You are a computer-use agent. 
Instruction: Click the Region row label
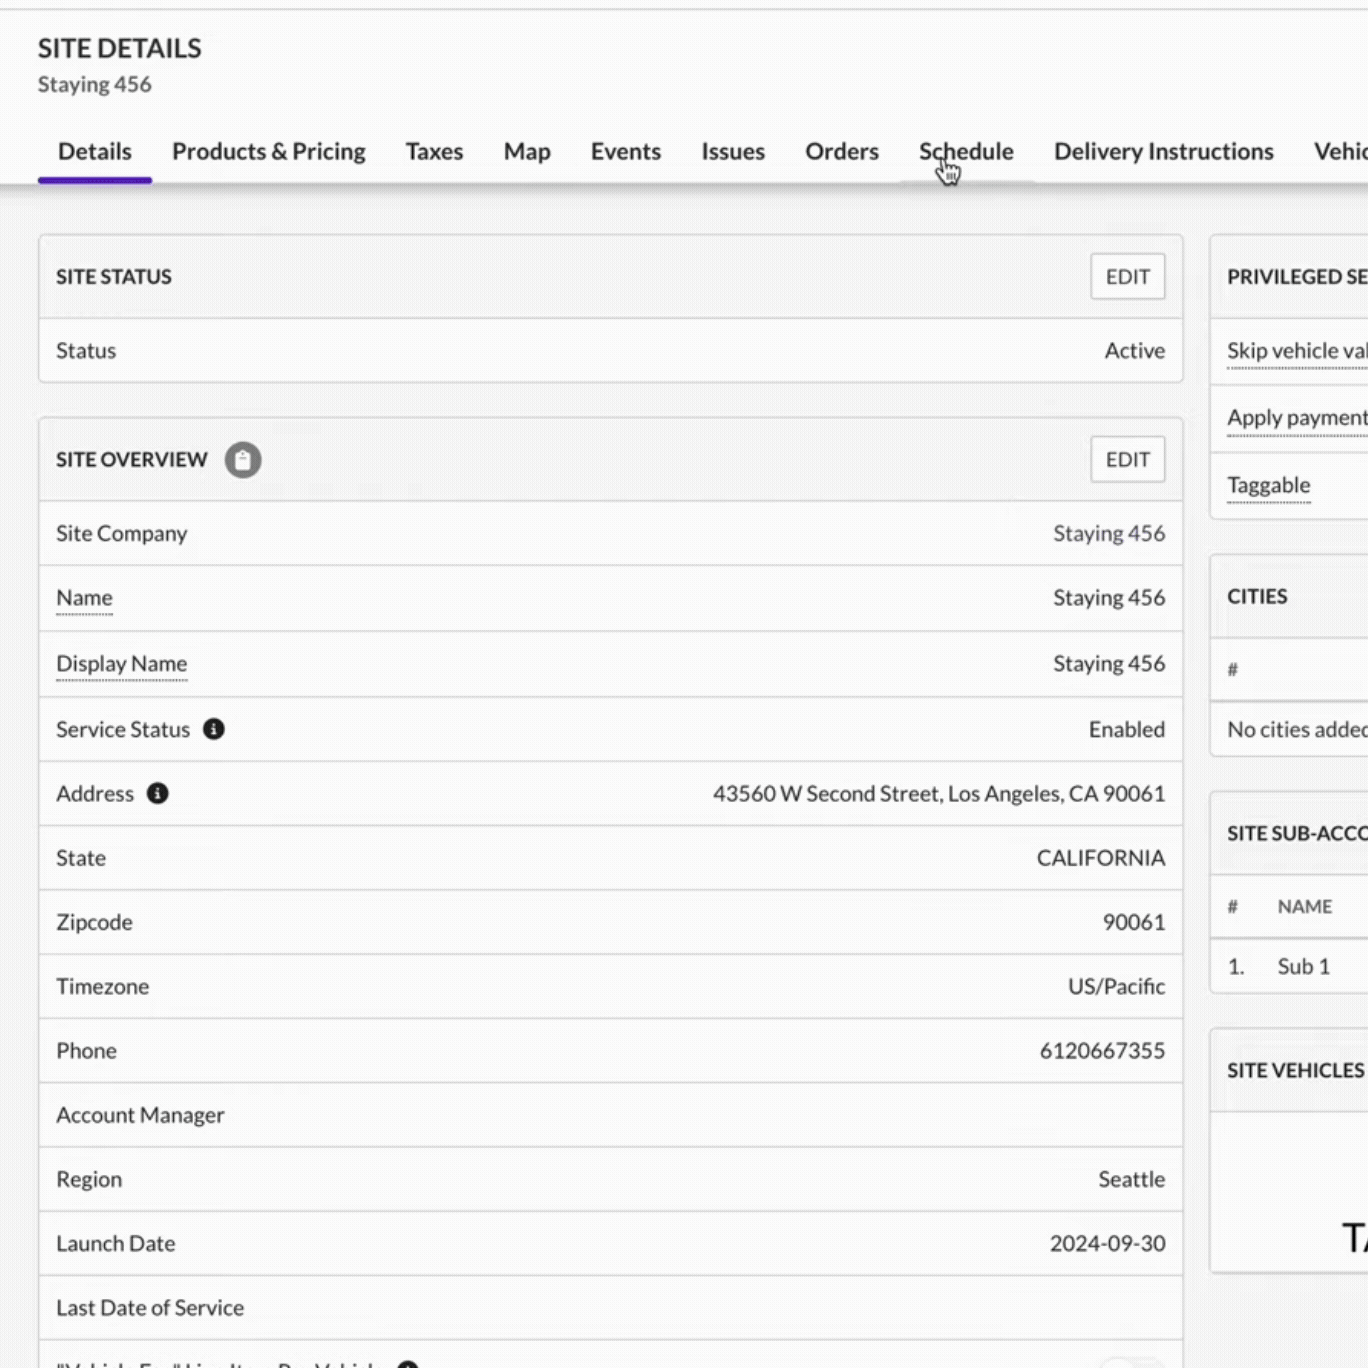coord(89,1180)
